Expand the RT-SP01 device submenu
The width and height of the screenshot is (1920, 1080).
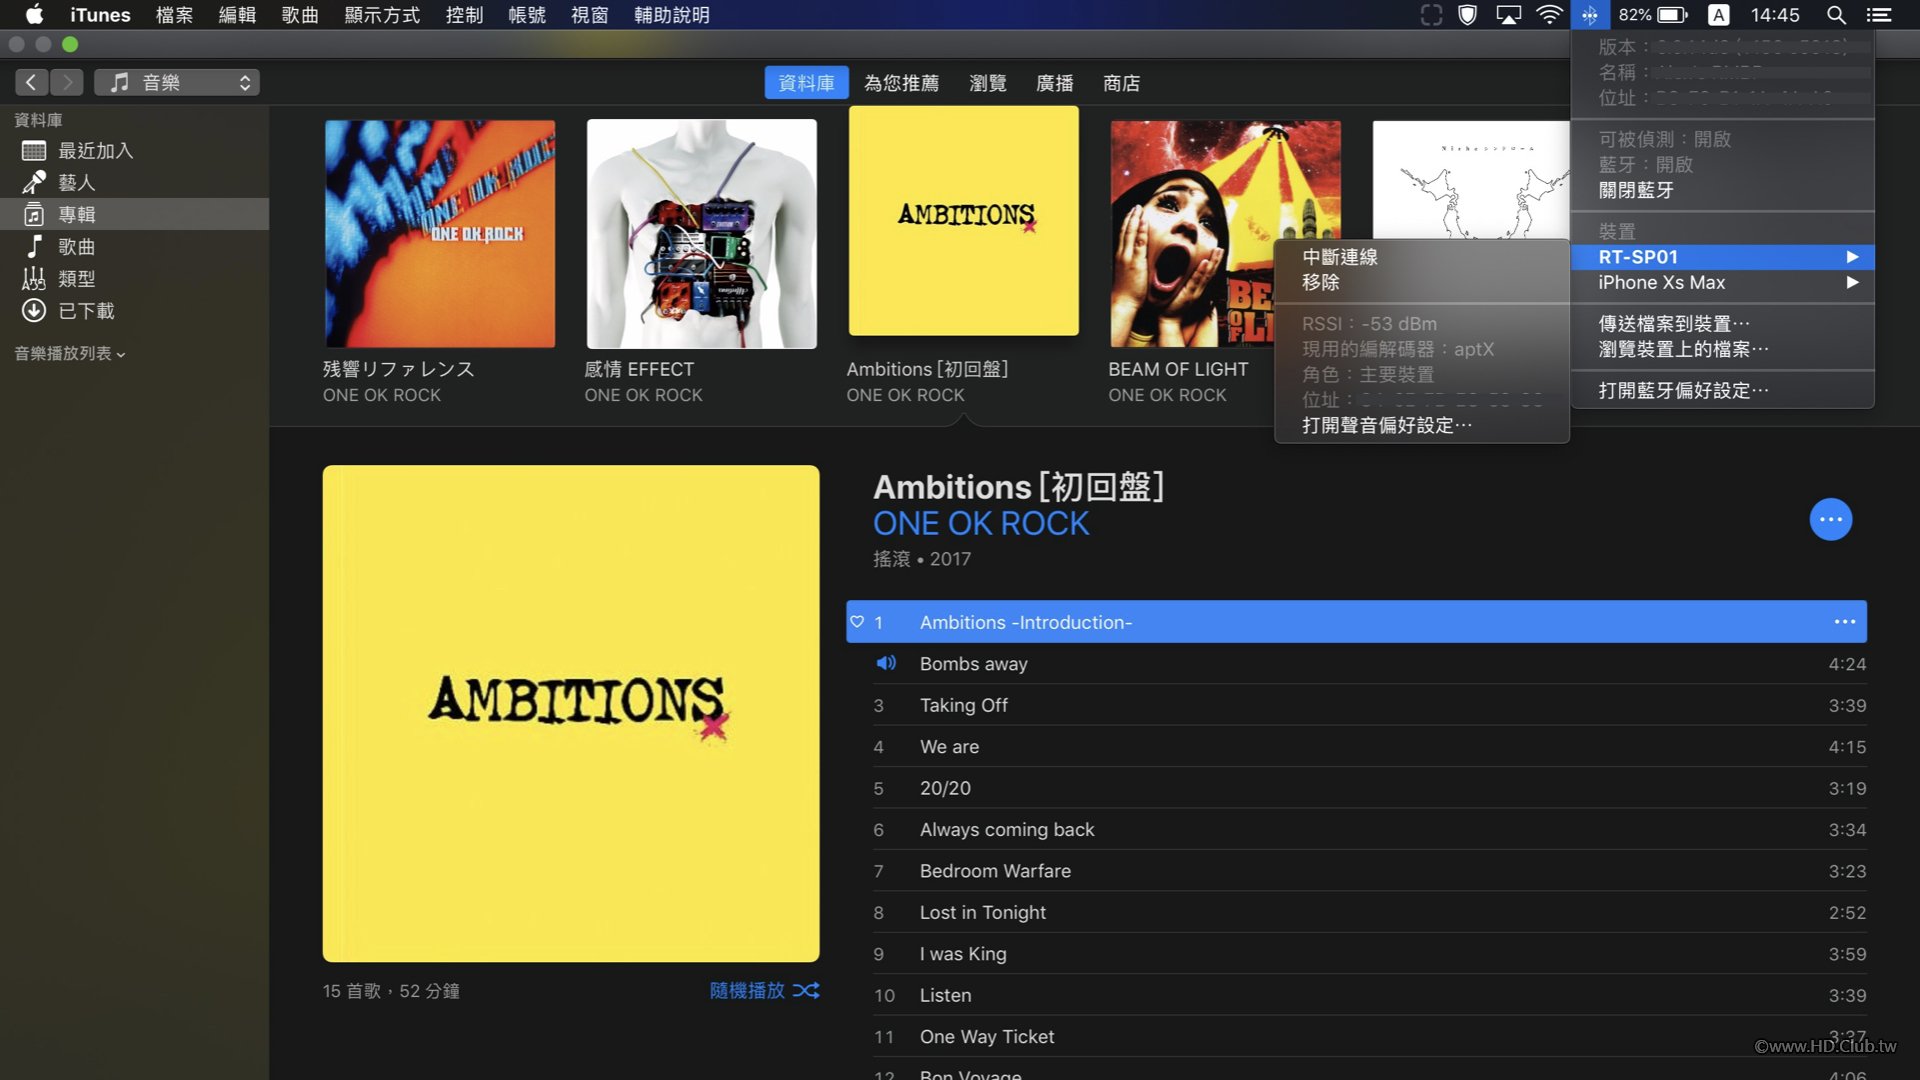1722,257
